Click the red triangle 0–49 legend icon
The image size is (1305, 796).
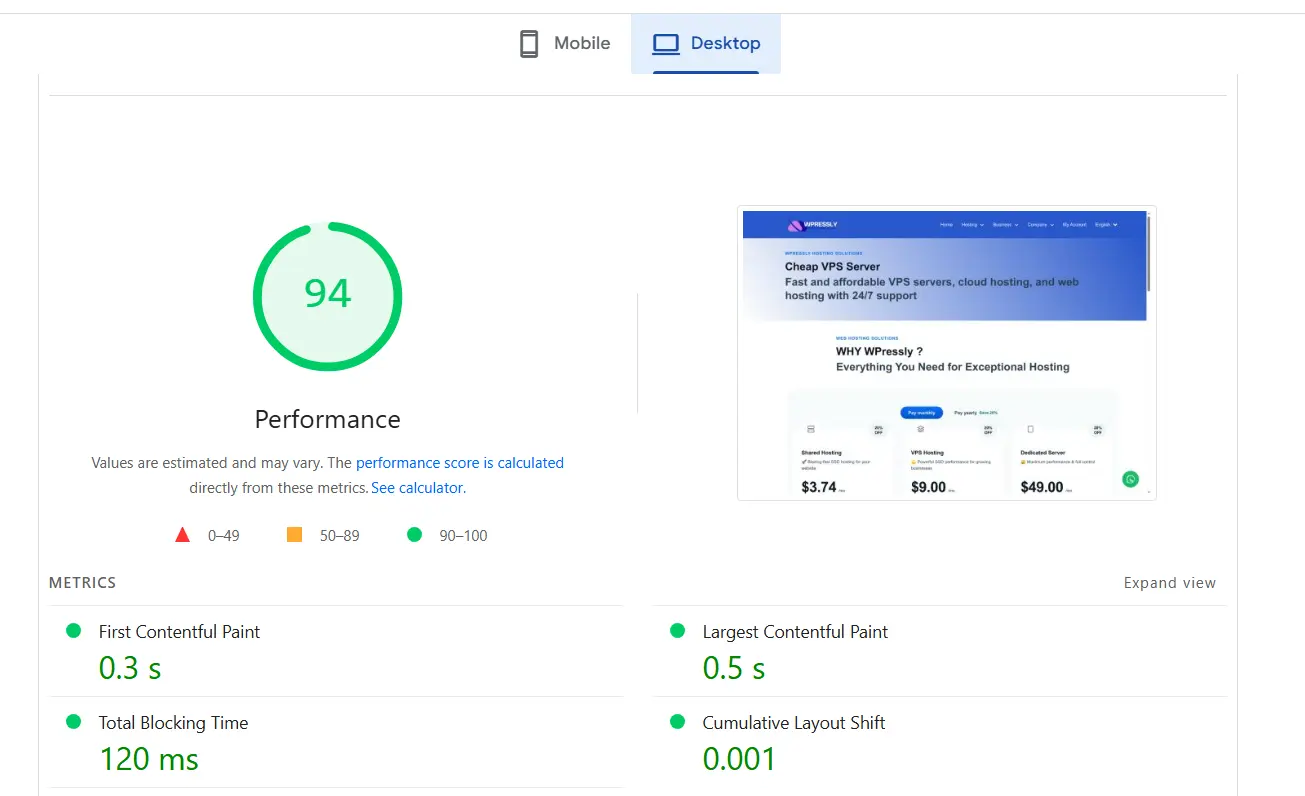[x=182, y=534]
